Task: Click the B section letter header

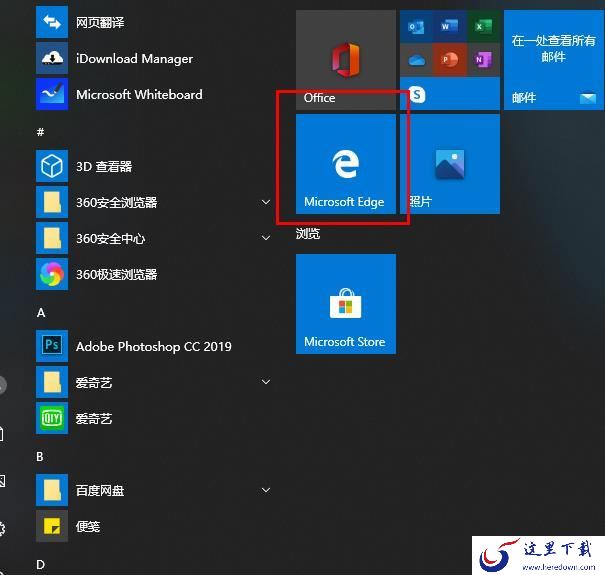Action: coord(40,457)
